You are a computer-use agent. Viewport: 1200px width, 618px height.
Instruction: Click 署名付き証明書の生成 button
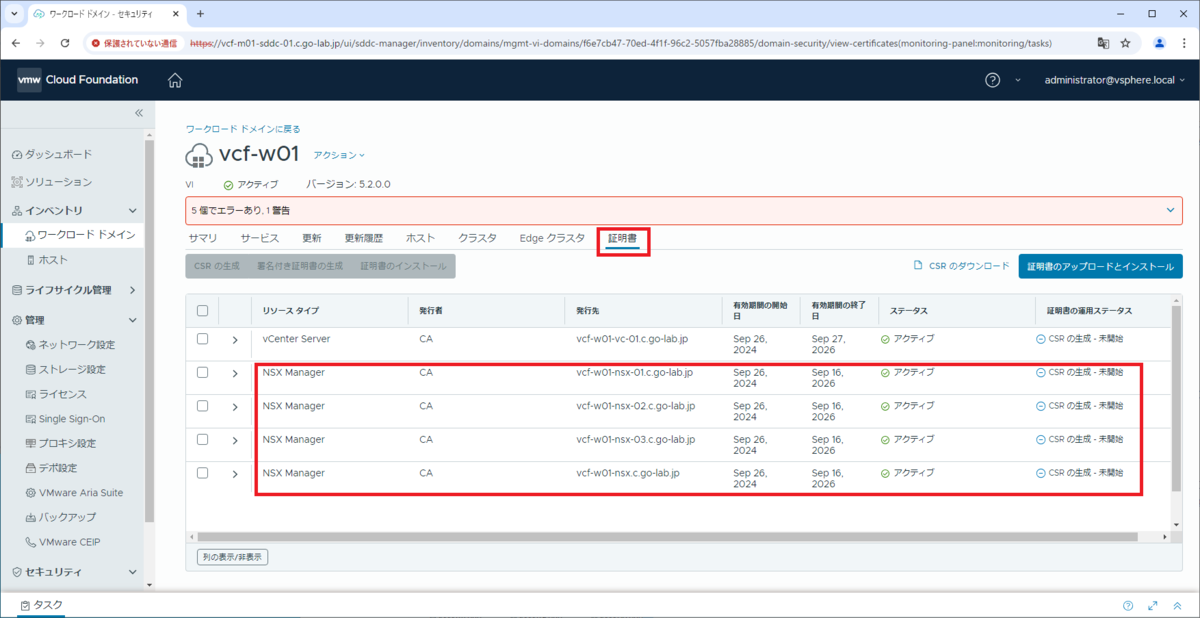pos(300,266)
